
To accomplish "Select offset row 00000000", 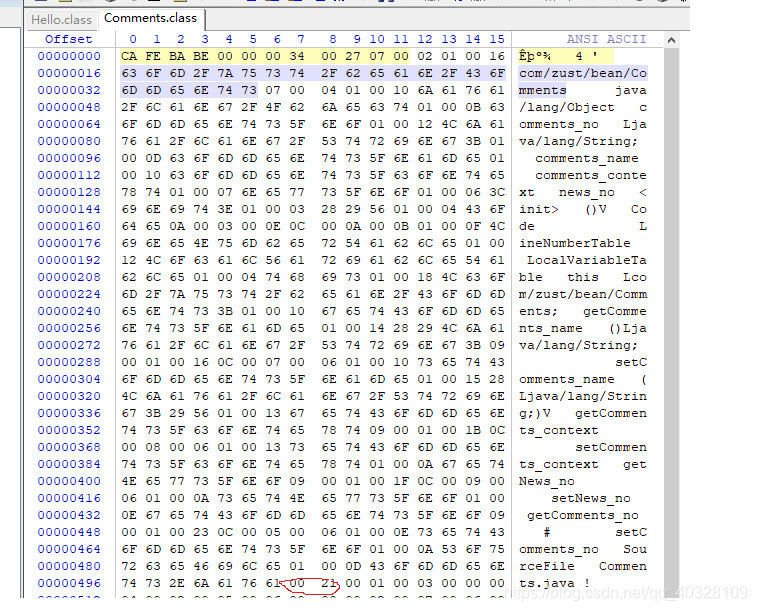I will tap(69, 56).
